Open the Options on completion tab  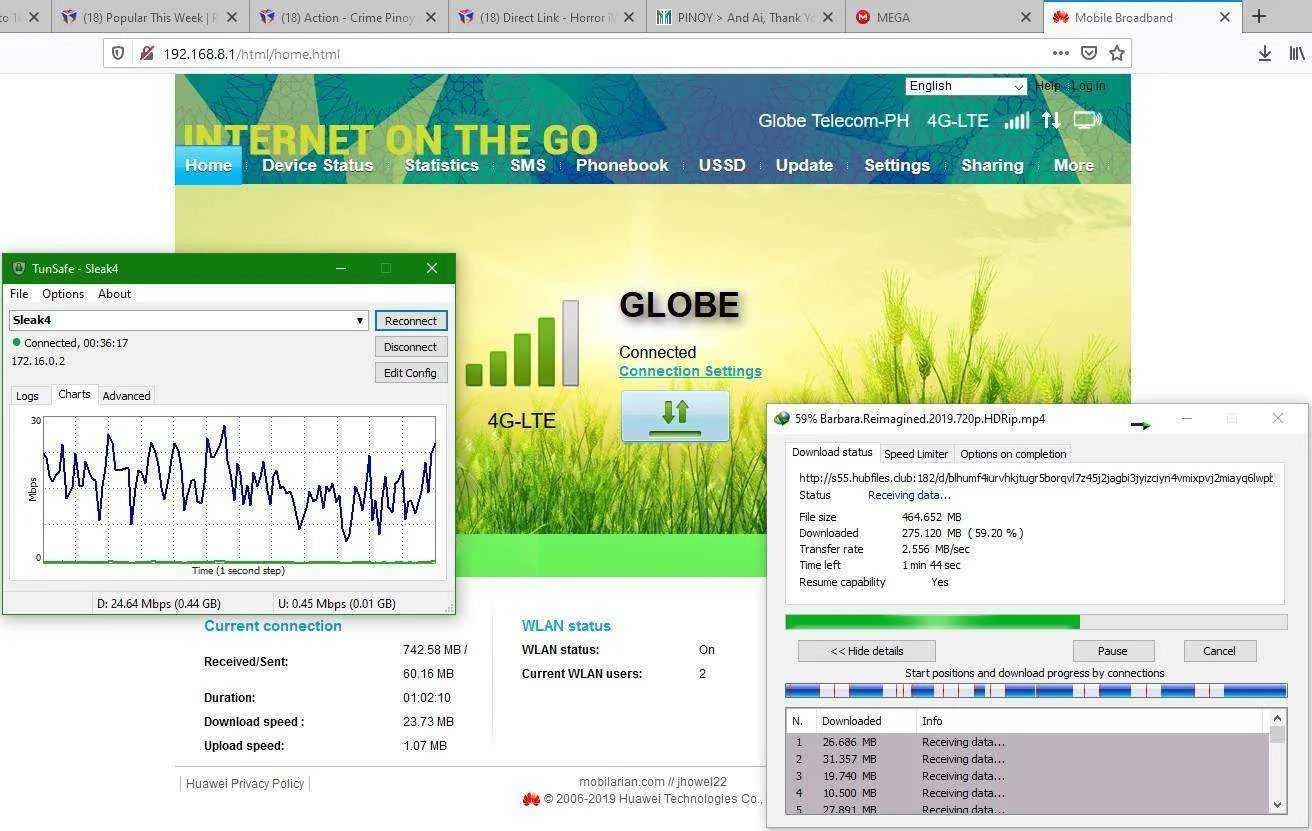1013,454
